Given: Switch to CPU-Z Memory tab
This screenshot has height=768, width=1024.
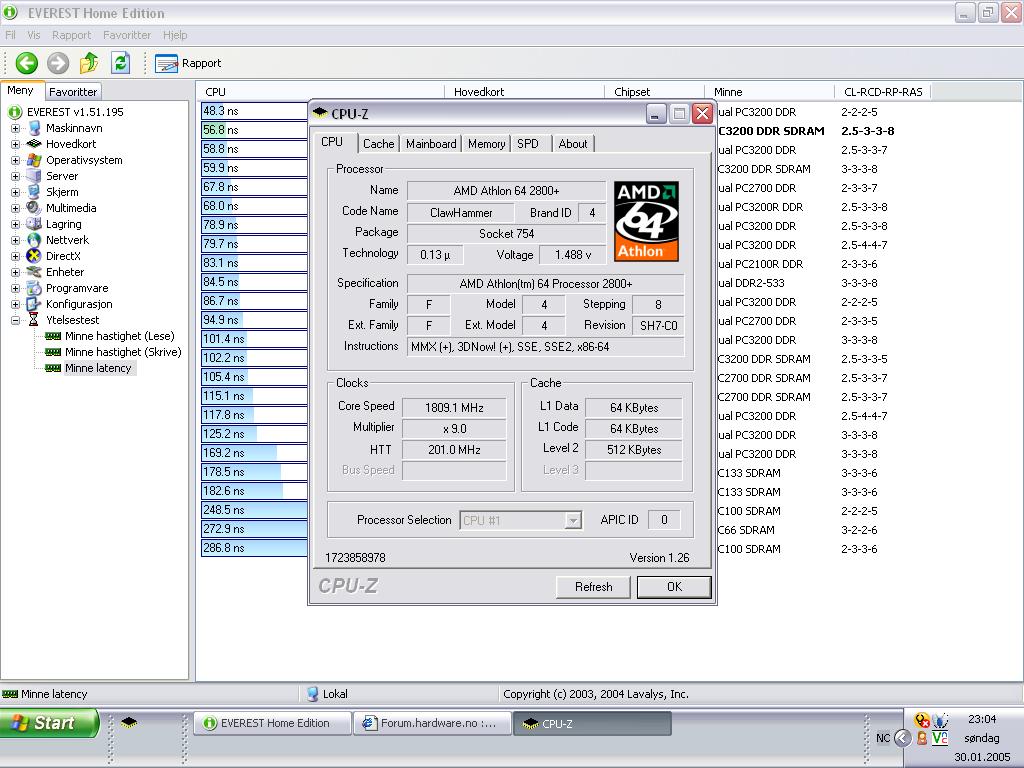Looking at the screenshot, I should point(487,144).
